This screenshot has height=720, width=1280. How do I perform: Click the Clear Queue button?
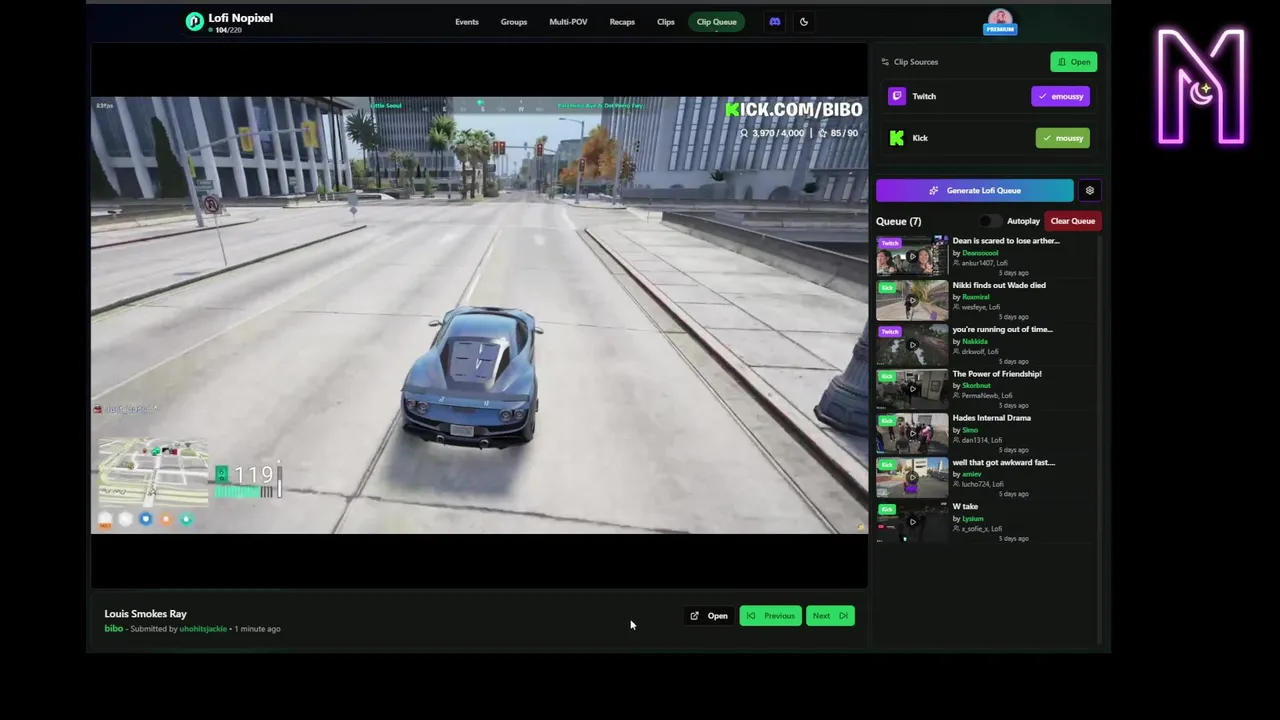[1072, 221]
